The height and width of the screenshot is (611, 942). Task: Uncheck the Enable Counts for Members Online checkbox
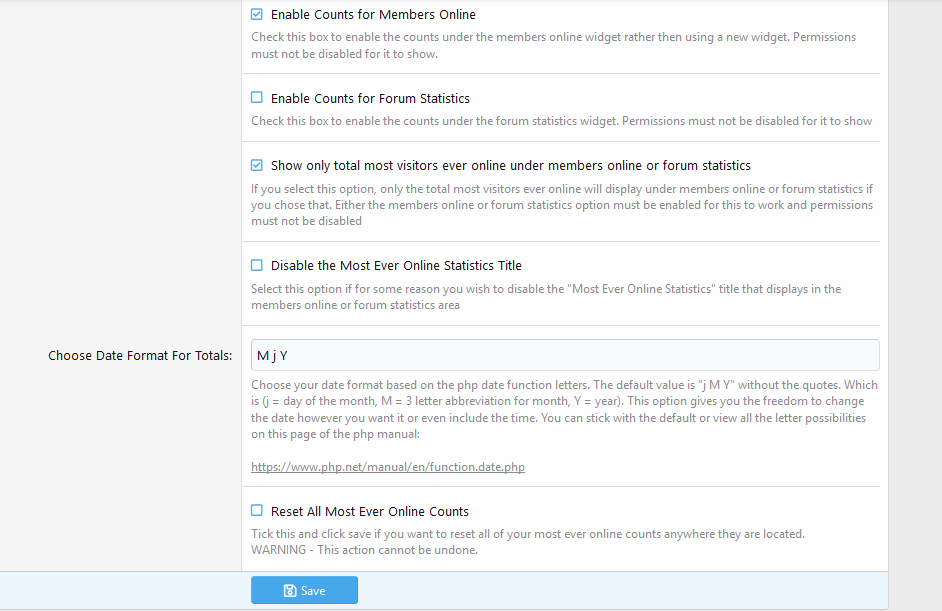pyautogui.click(x=257, y=15)
